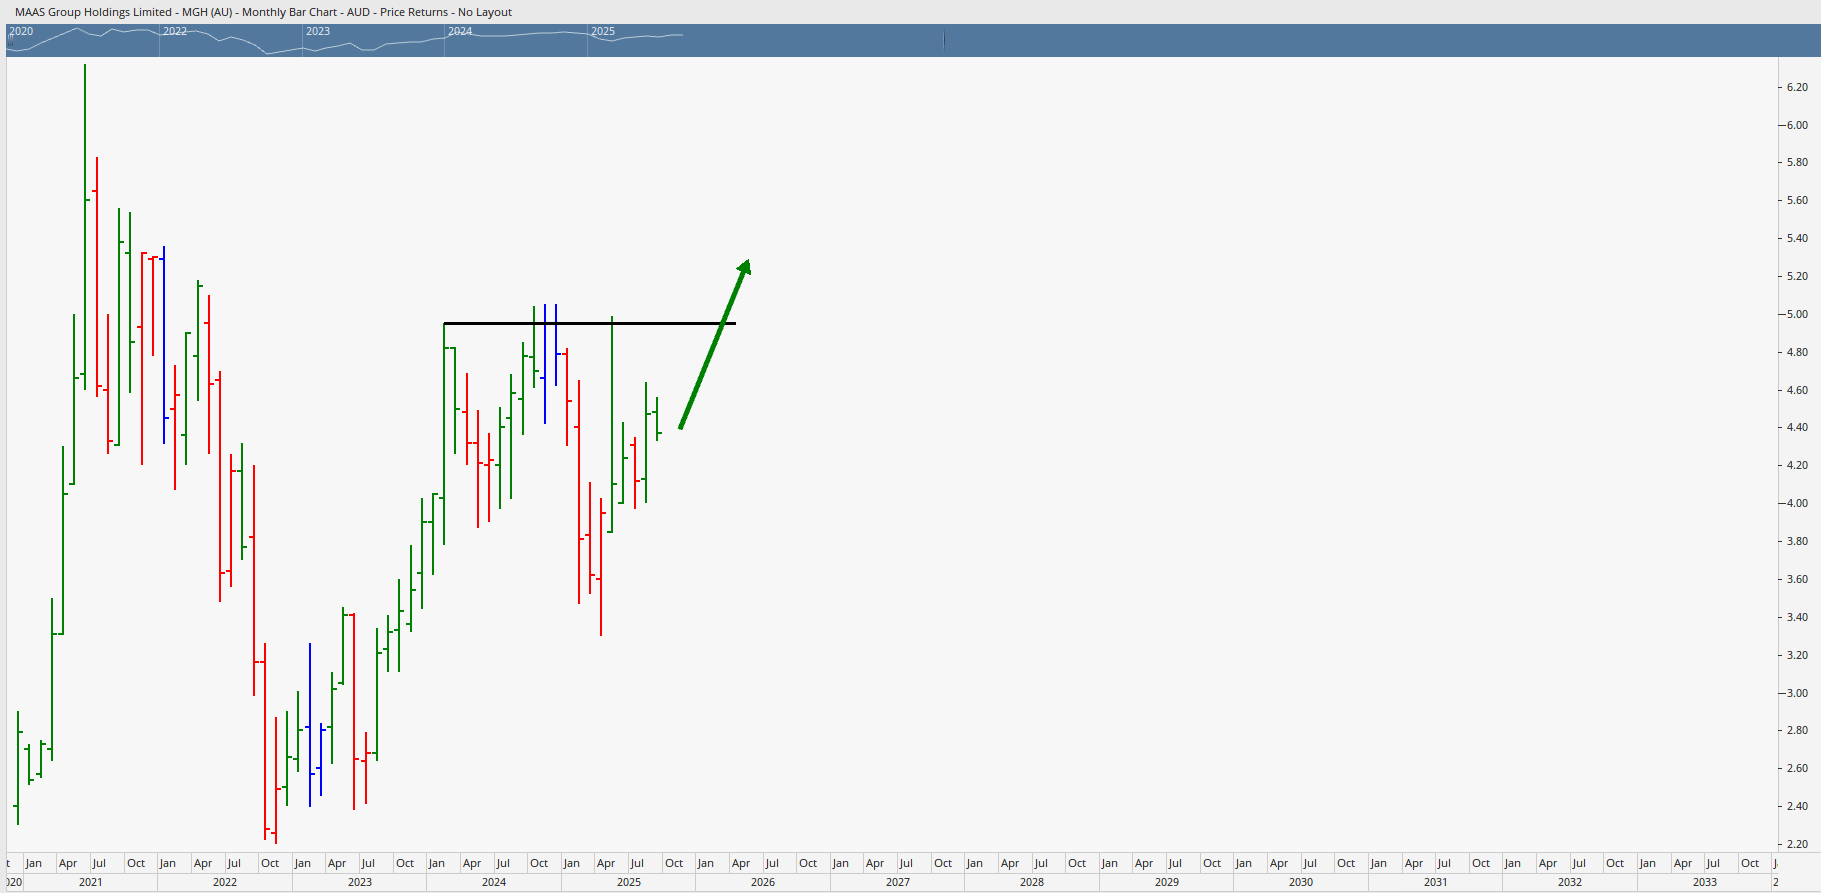This screenshot has height=893, width=1821.
Task: Click the 2024 year on bottom time axis
Action: pos(494,882)
